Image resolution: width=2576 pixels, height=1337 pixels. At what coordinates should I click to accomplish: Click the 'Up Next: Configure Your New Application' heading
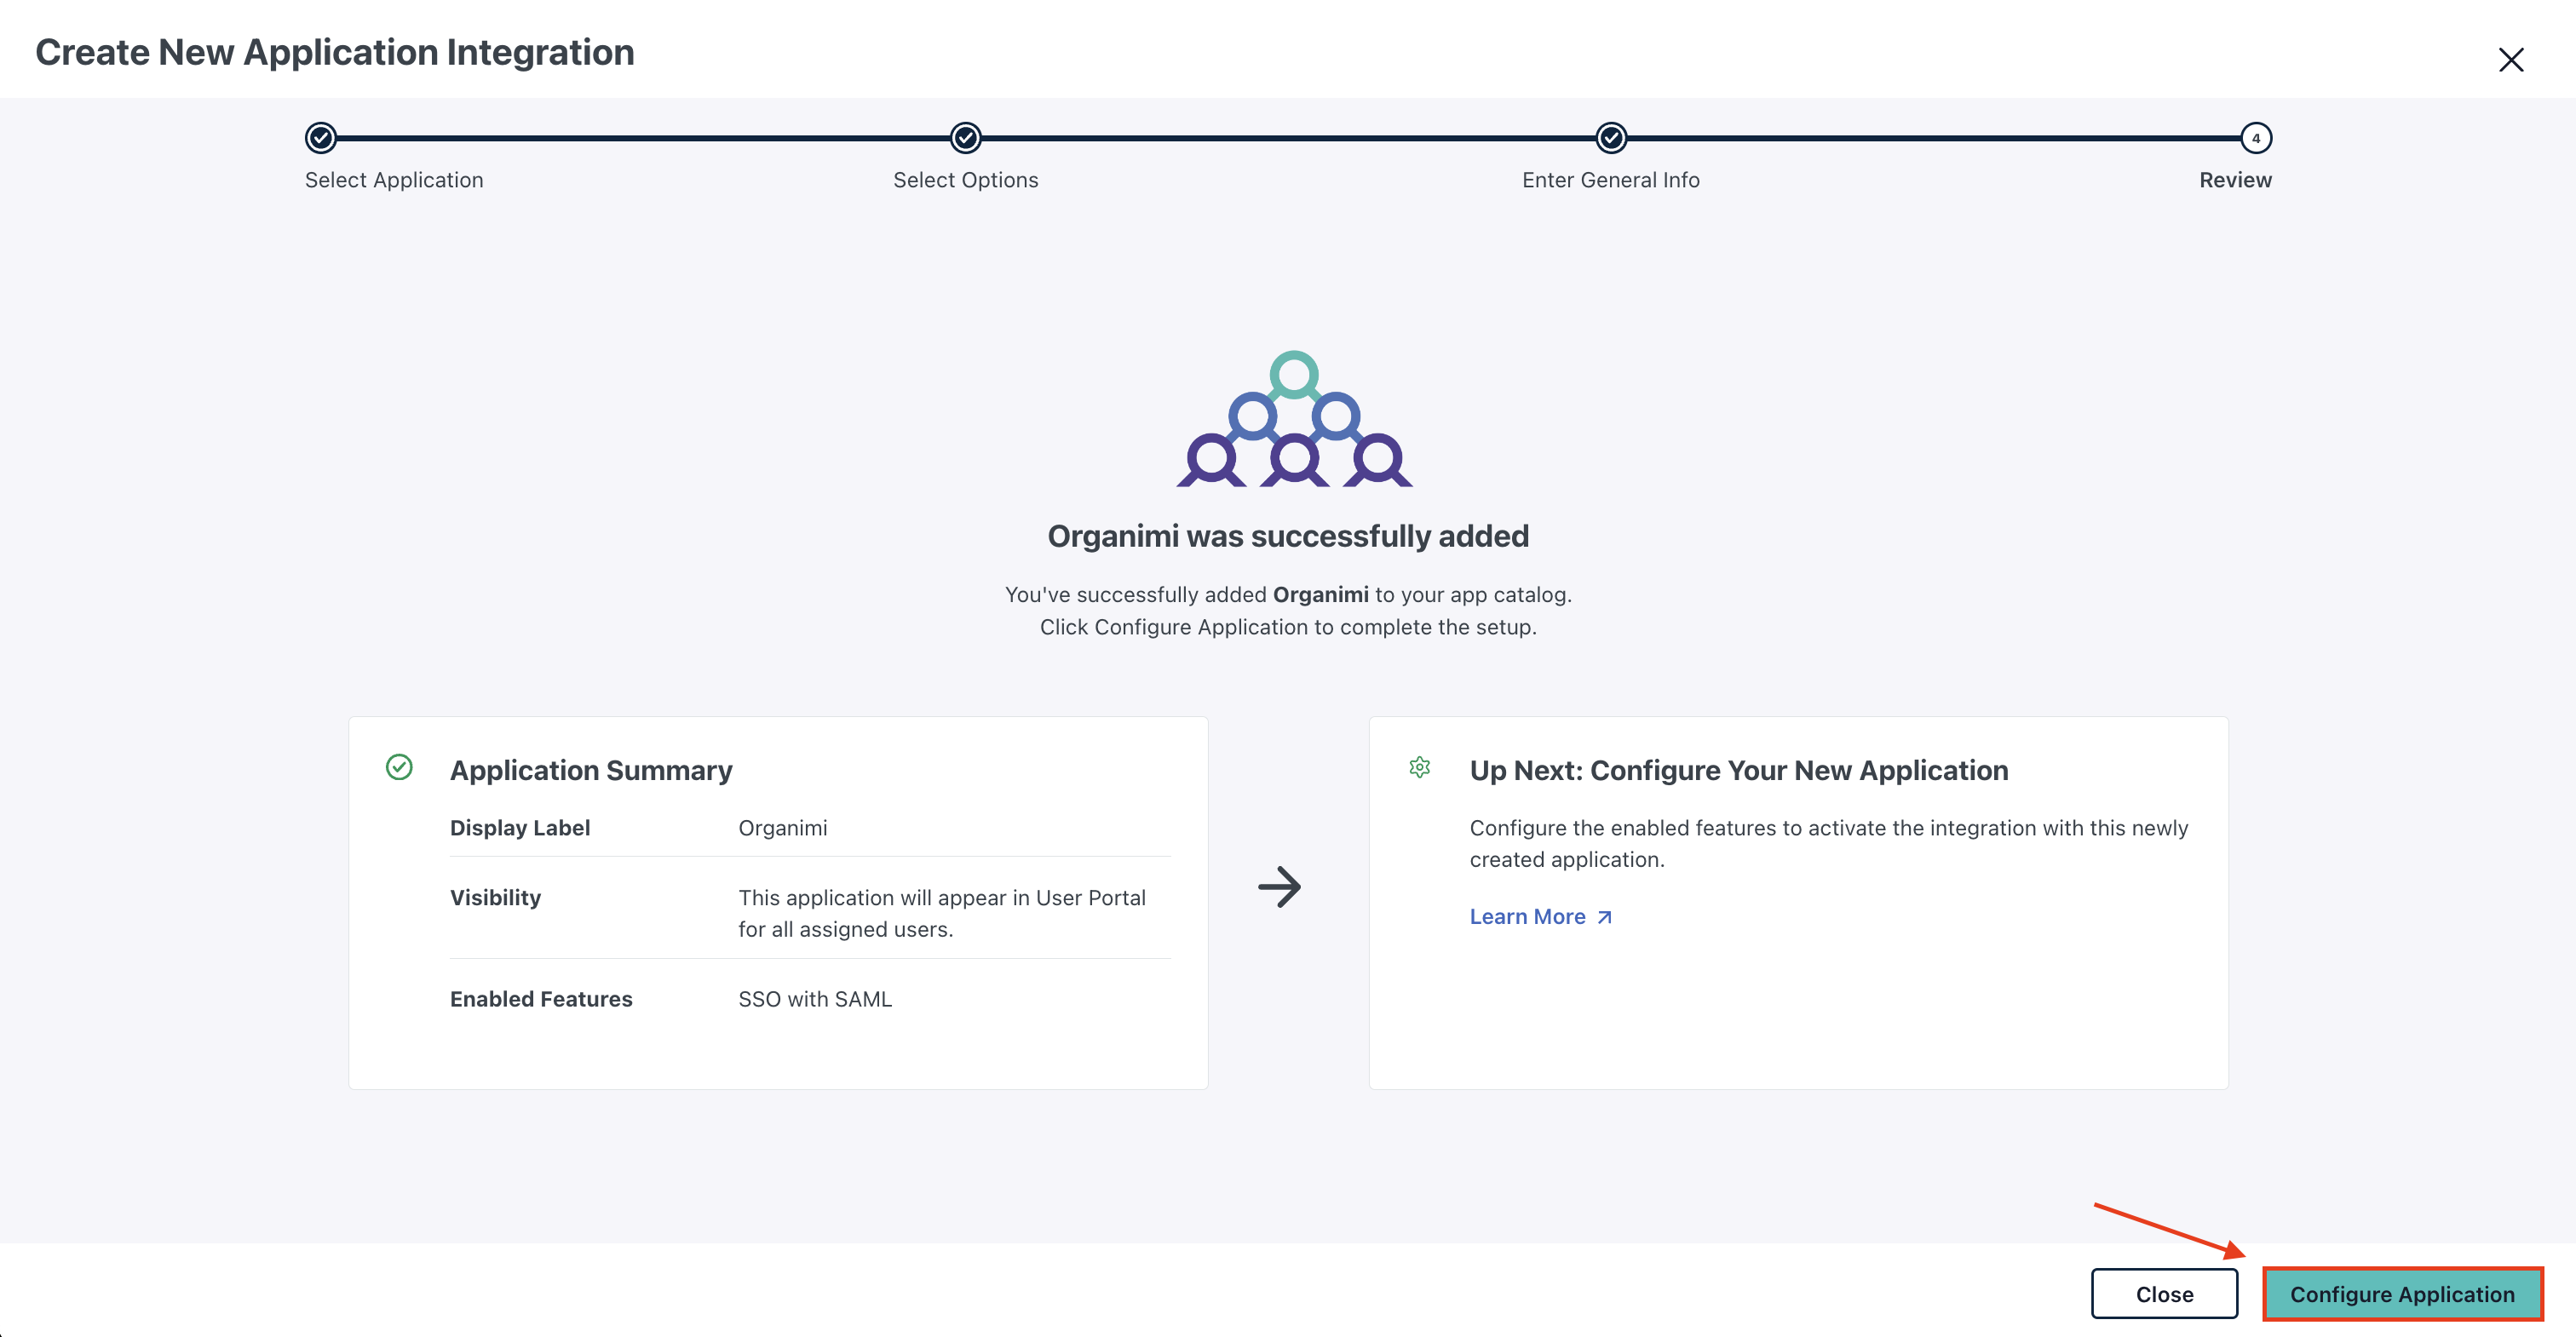tap(1739, 770)
